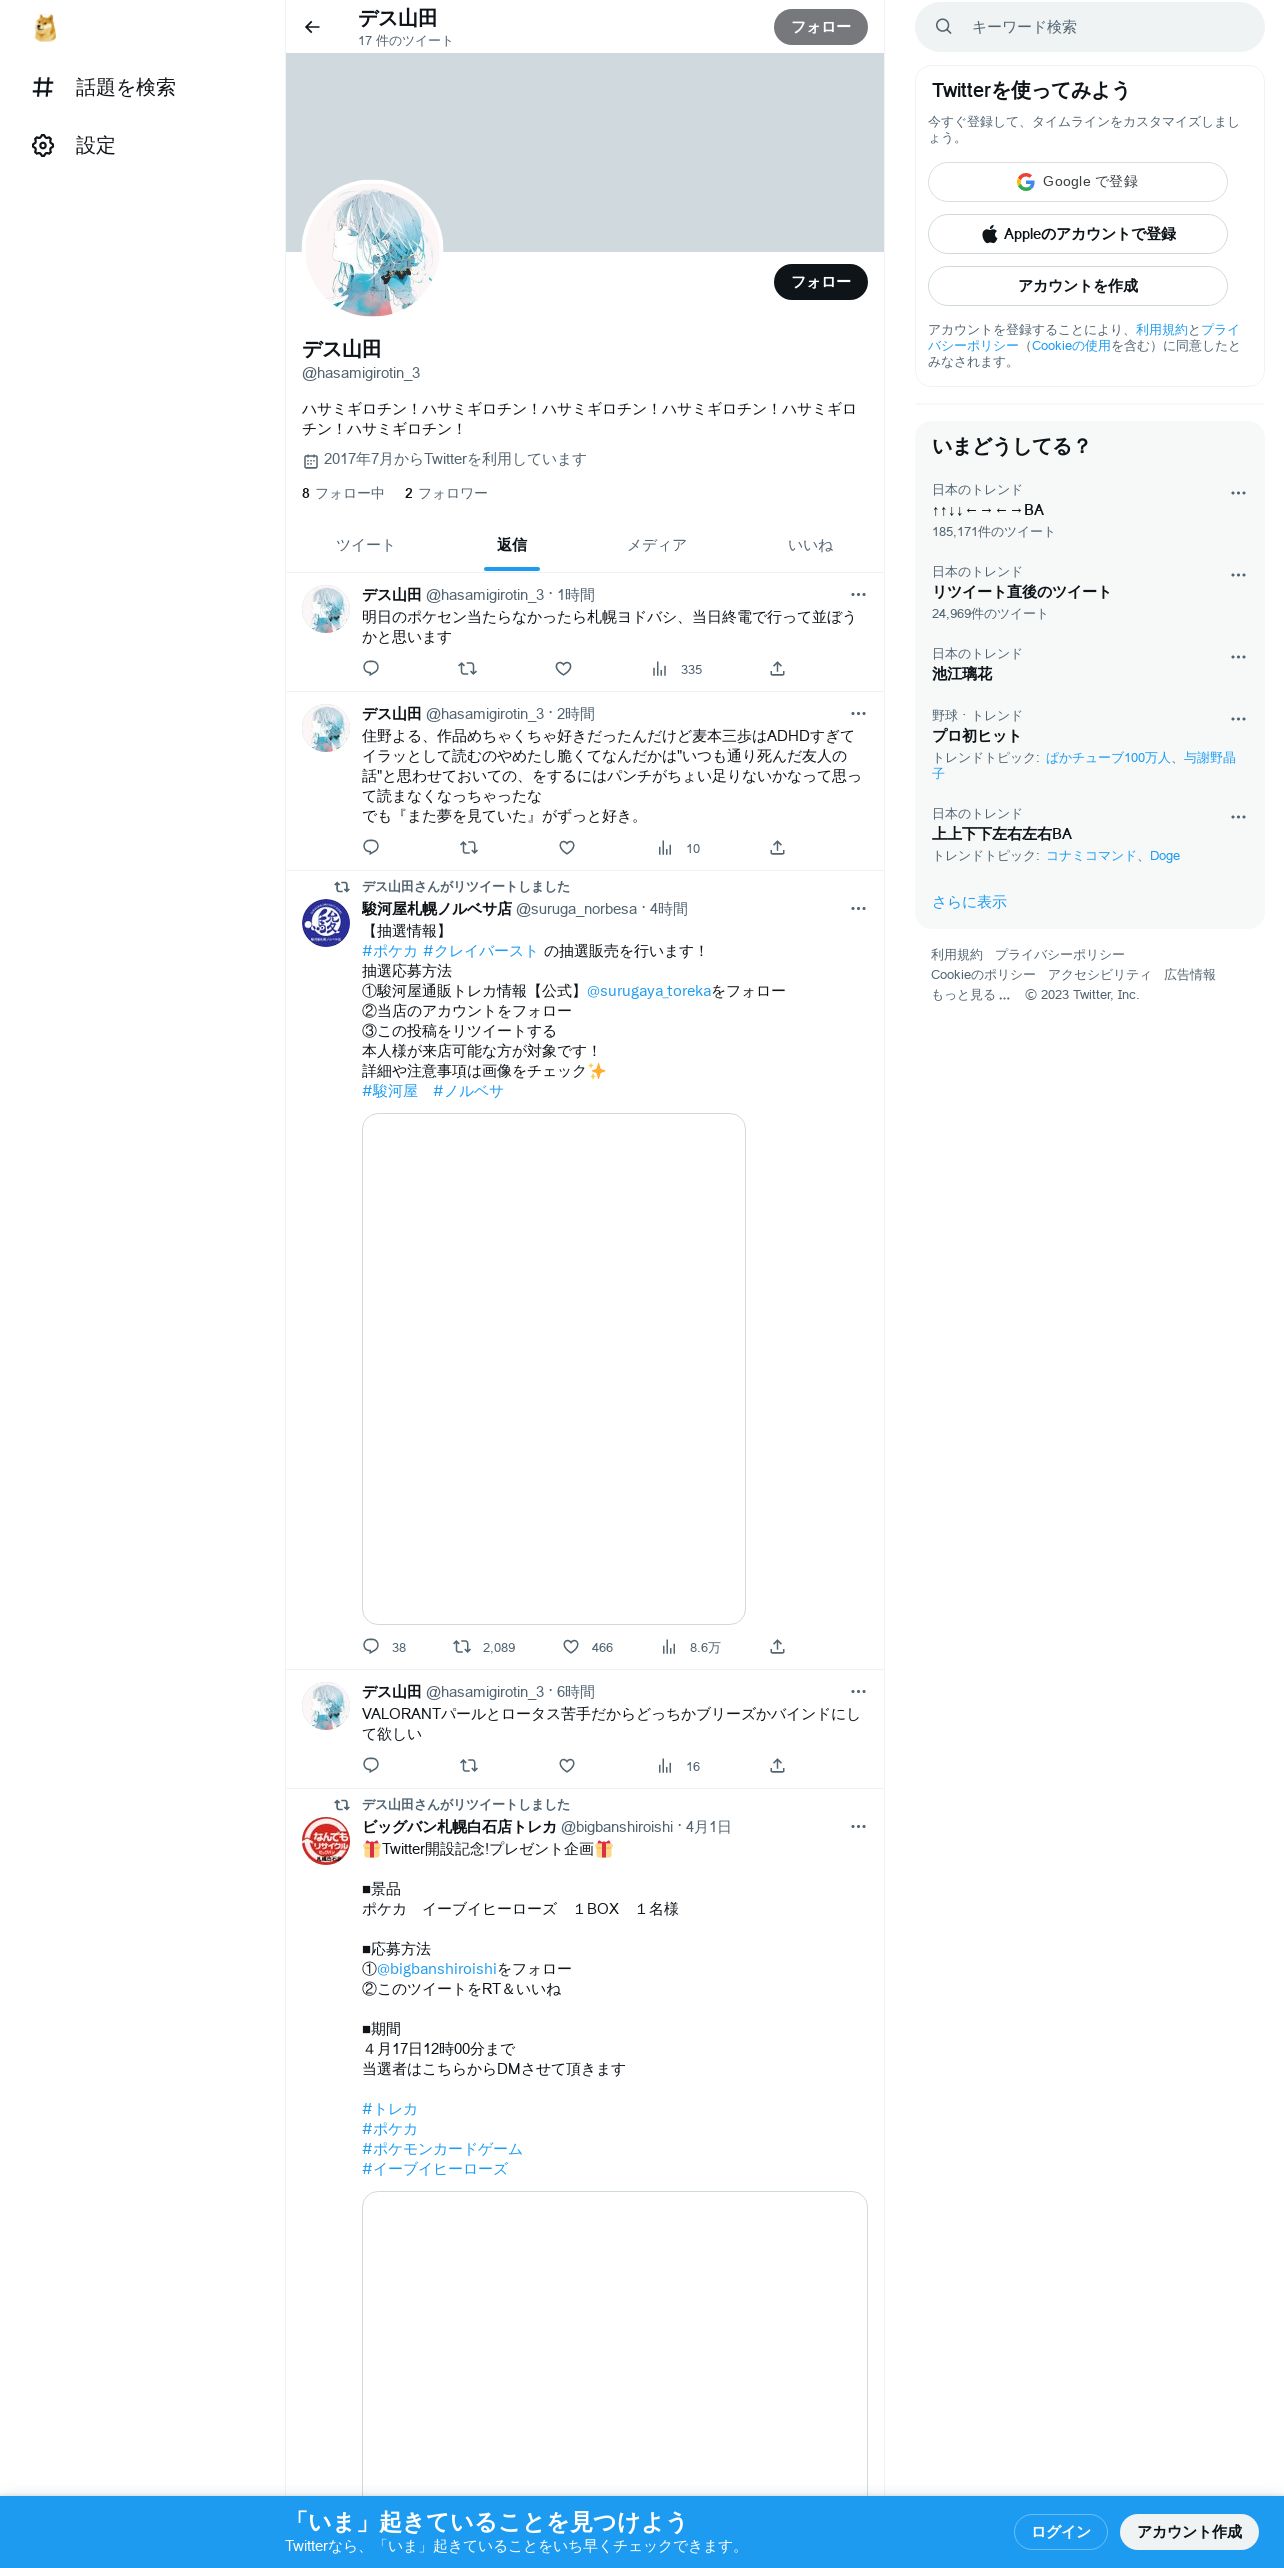Like the ポケセン tweet posted 1時間 ago

[x=563, y=669]
